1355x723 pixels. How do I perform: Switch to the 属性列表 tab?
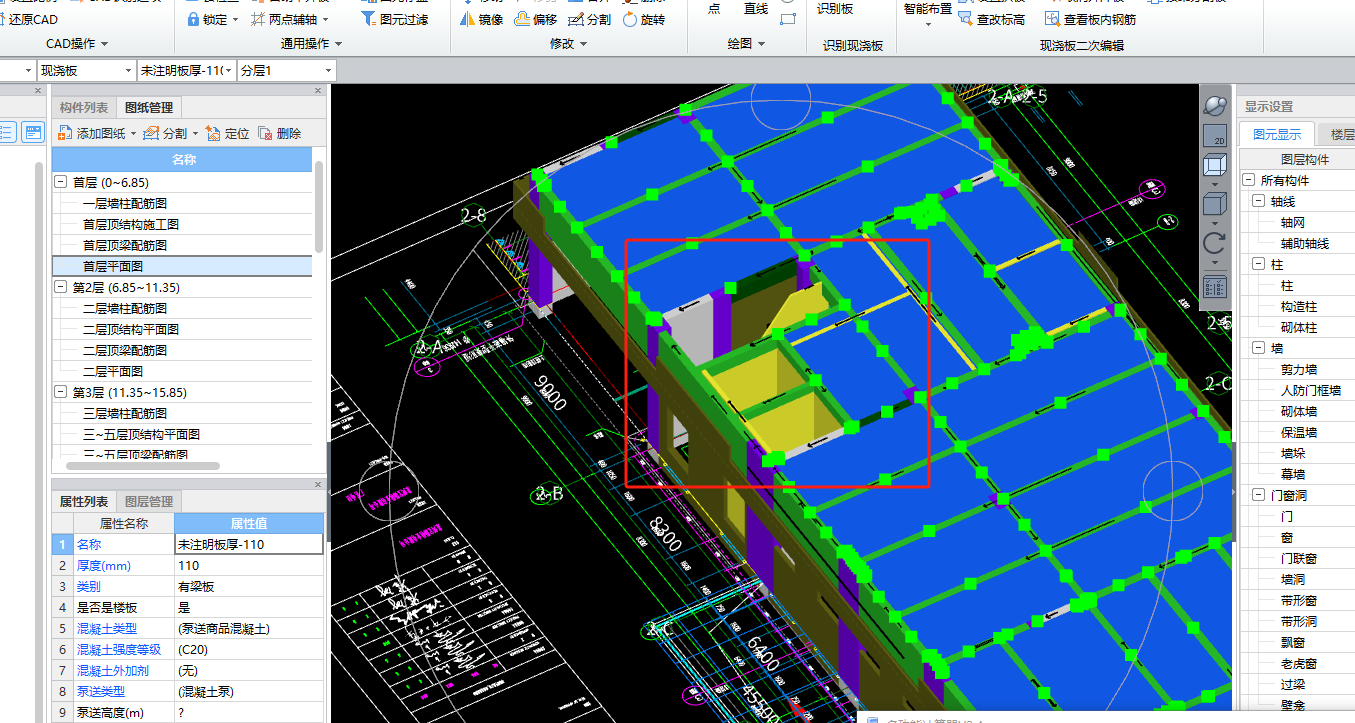coord(84,502)
